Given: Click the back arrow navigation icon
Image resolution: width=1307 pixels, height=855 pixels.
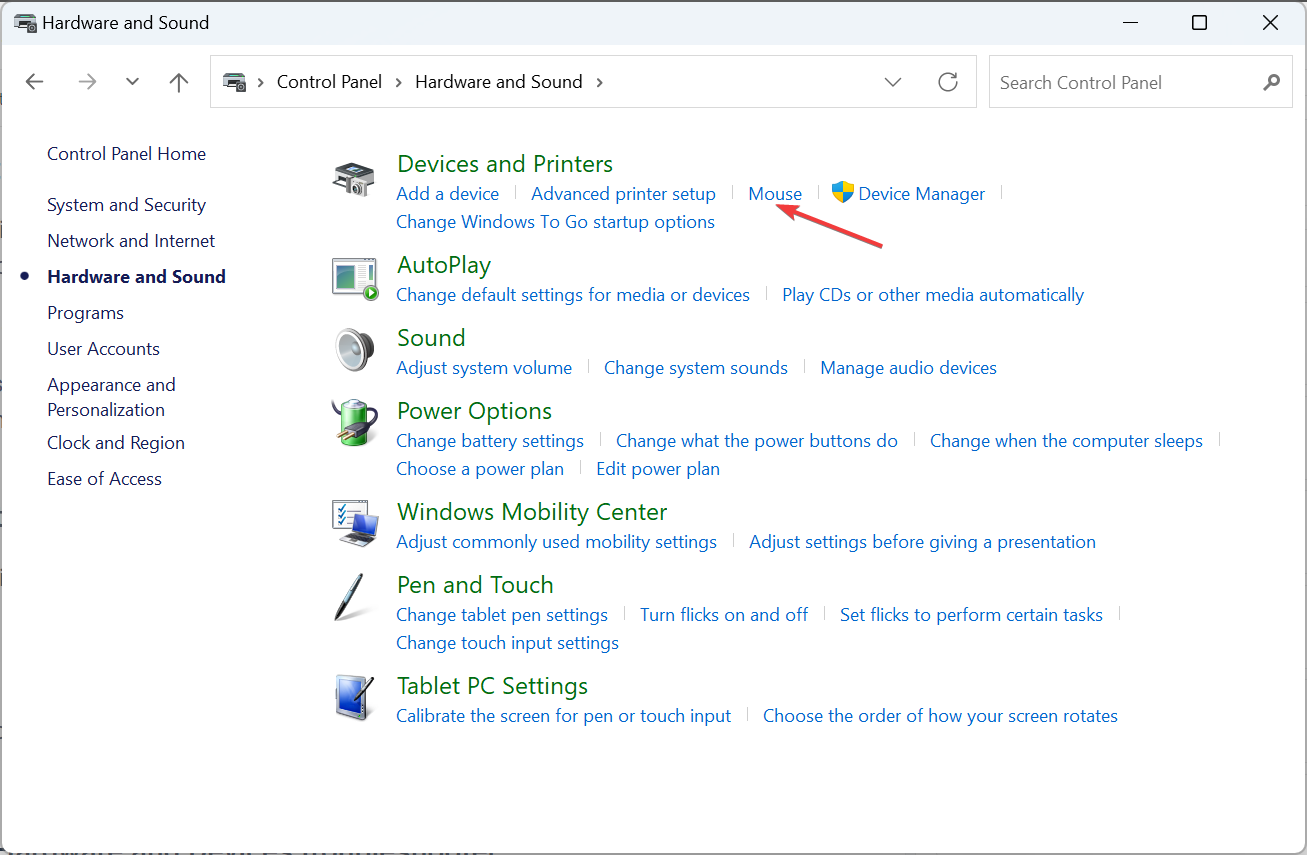Looking at the screenshot, I should point(34,82).
